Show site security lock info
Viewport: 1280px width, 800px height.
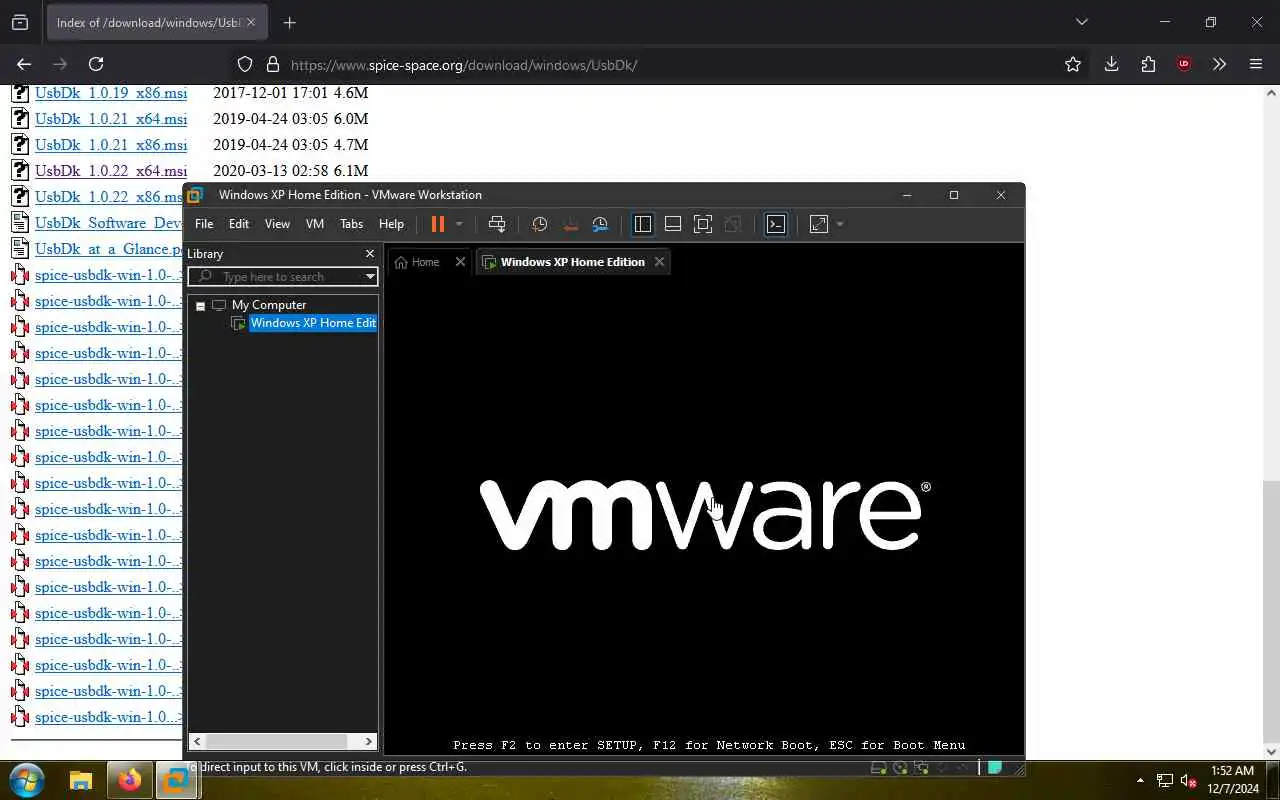(272, 64)
